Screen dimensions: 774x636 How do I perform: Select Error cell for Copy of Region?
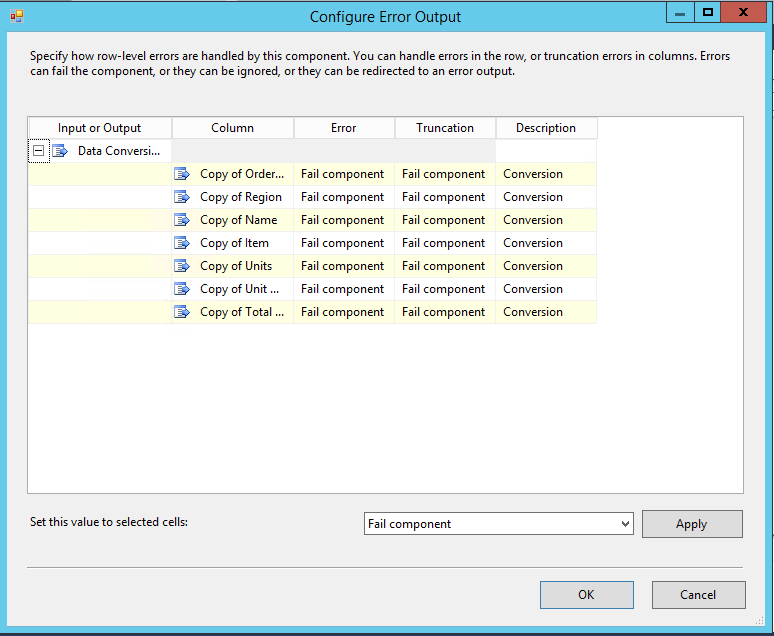343,197
